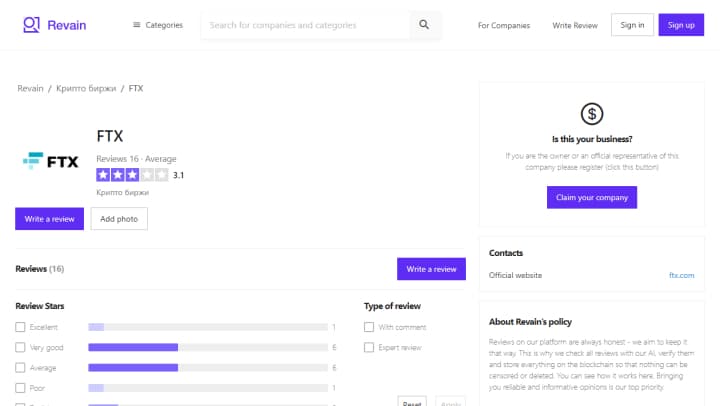Click the Review Stars heading
Image resolution: width=720 pixels, height=406 pixels.
[x=39, y=306]
